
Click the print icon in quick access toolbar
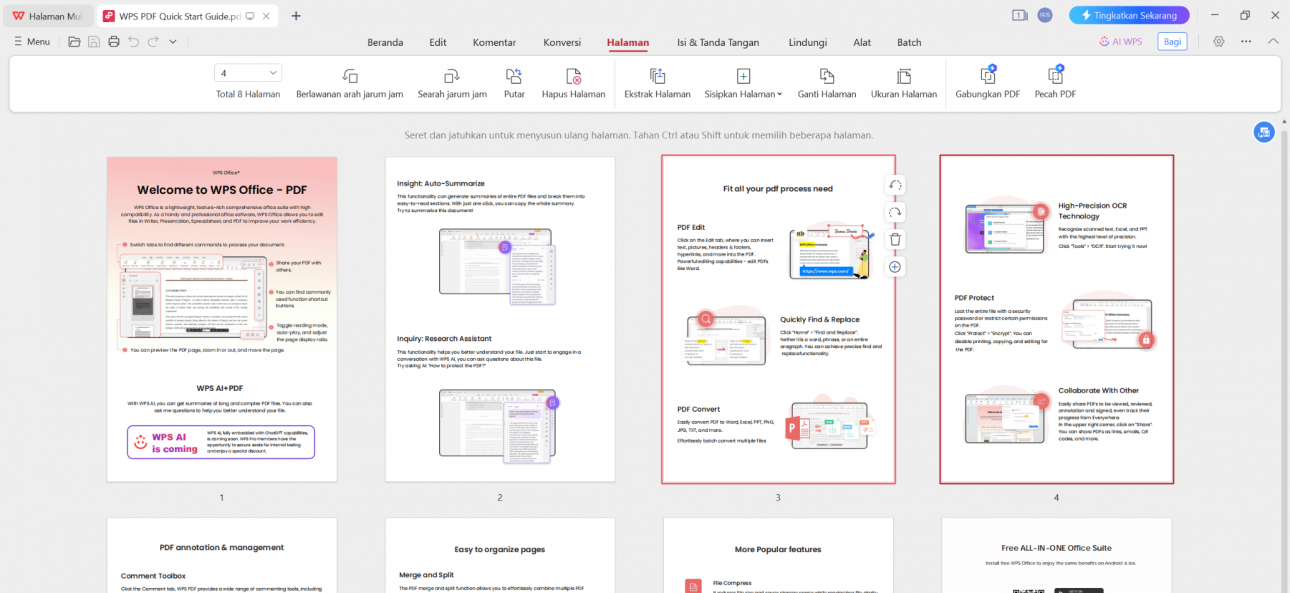pyautogui.click(x=113, y=41)
